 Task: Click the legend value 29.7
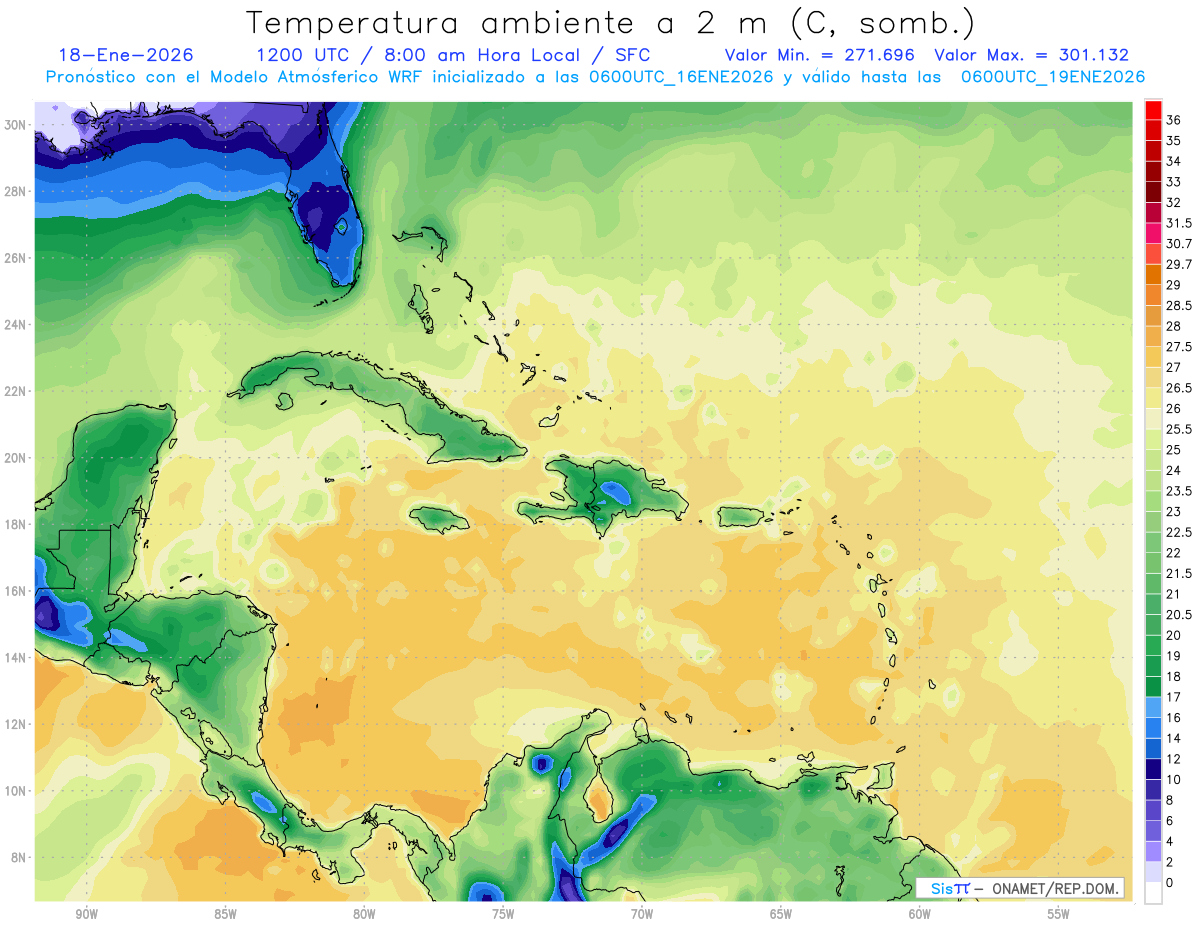[1179, 264]
